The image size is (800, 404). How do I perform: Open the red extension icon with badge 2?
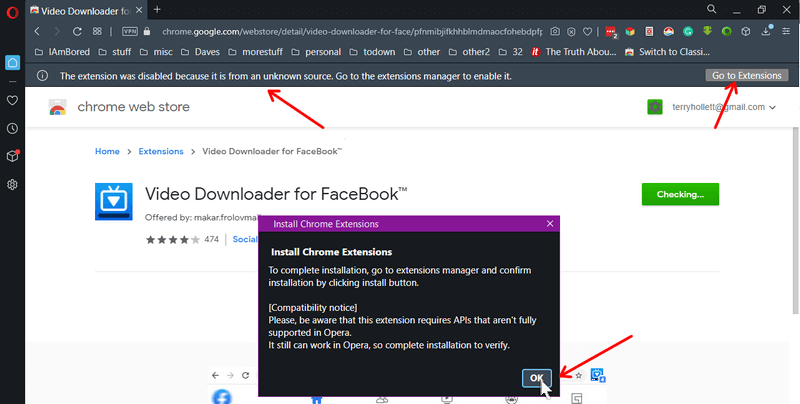(611, 32)
